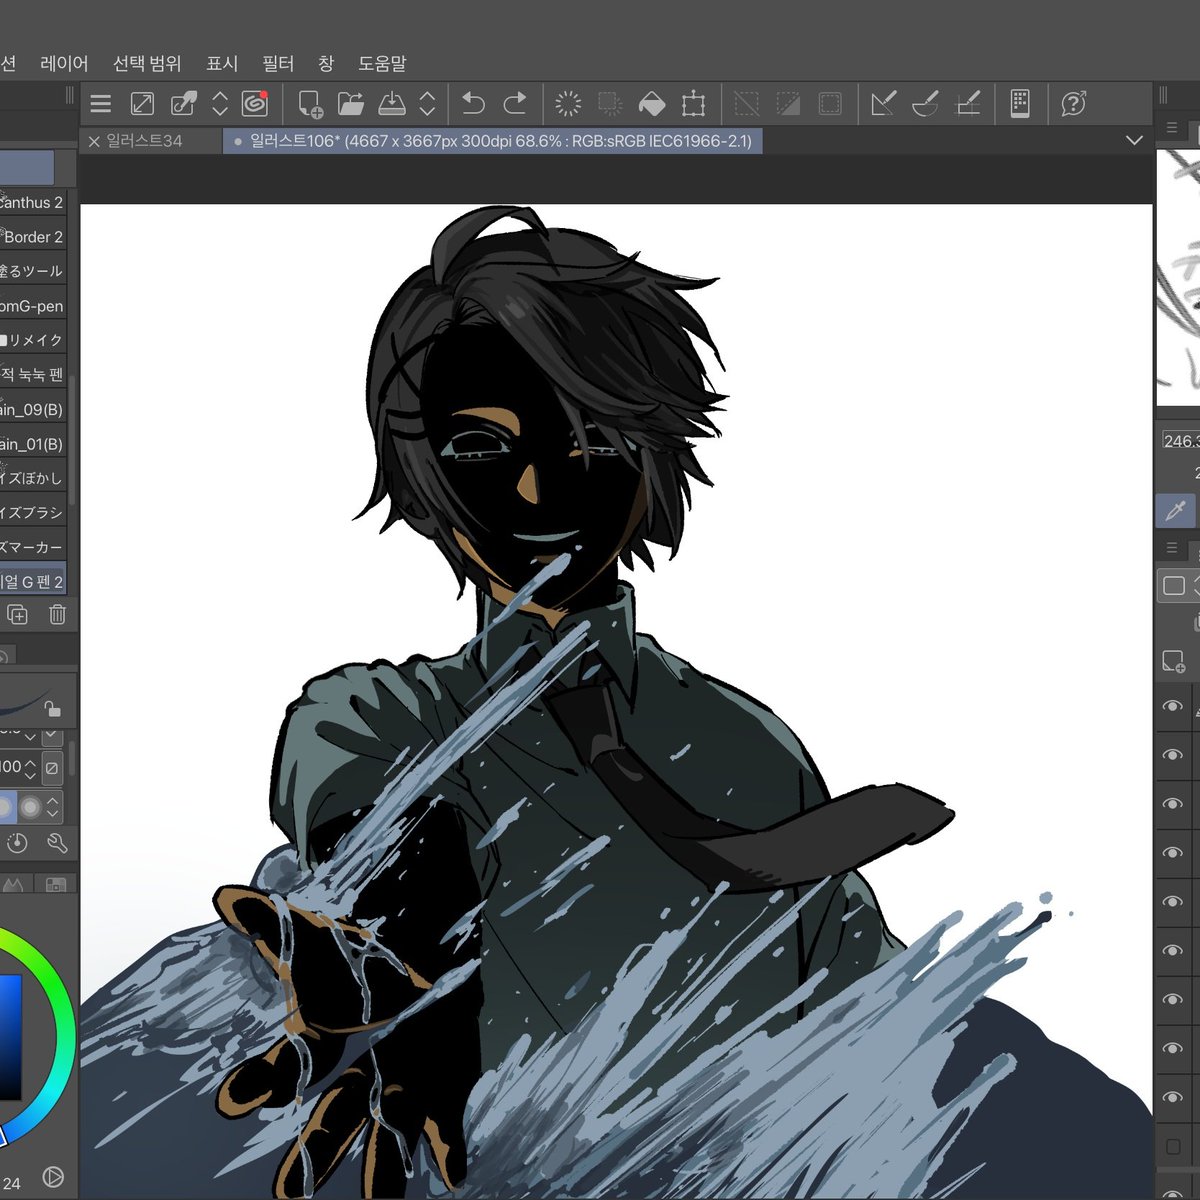Click the Invert selected area icon
Viewport: 1200px width, 1200px height.
[788, 104]
